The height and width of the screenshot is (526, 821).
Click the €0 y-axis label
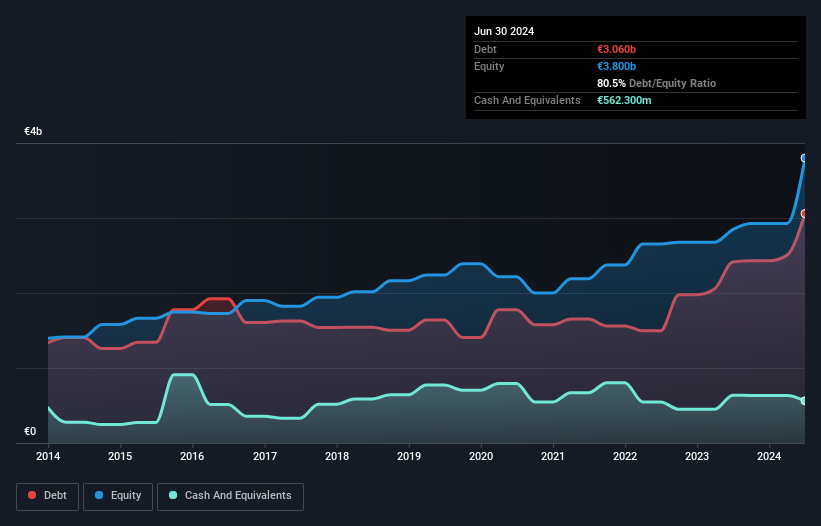click(30, 431)
